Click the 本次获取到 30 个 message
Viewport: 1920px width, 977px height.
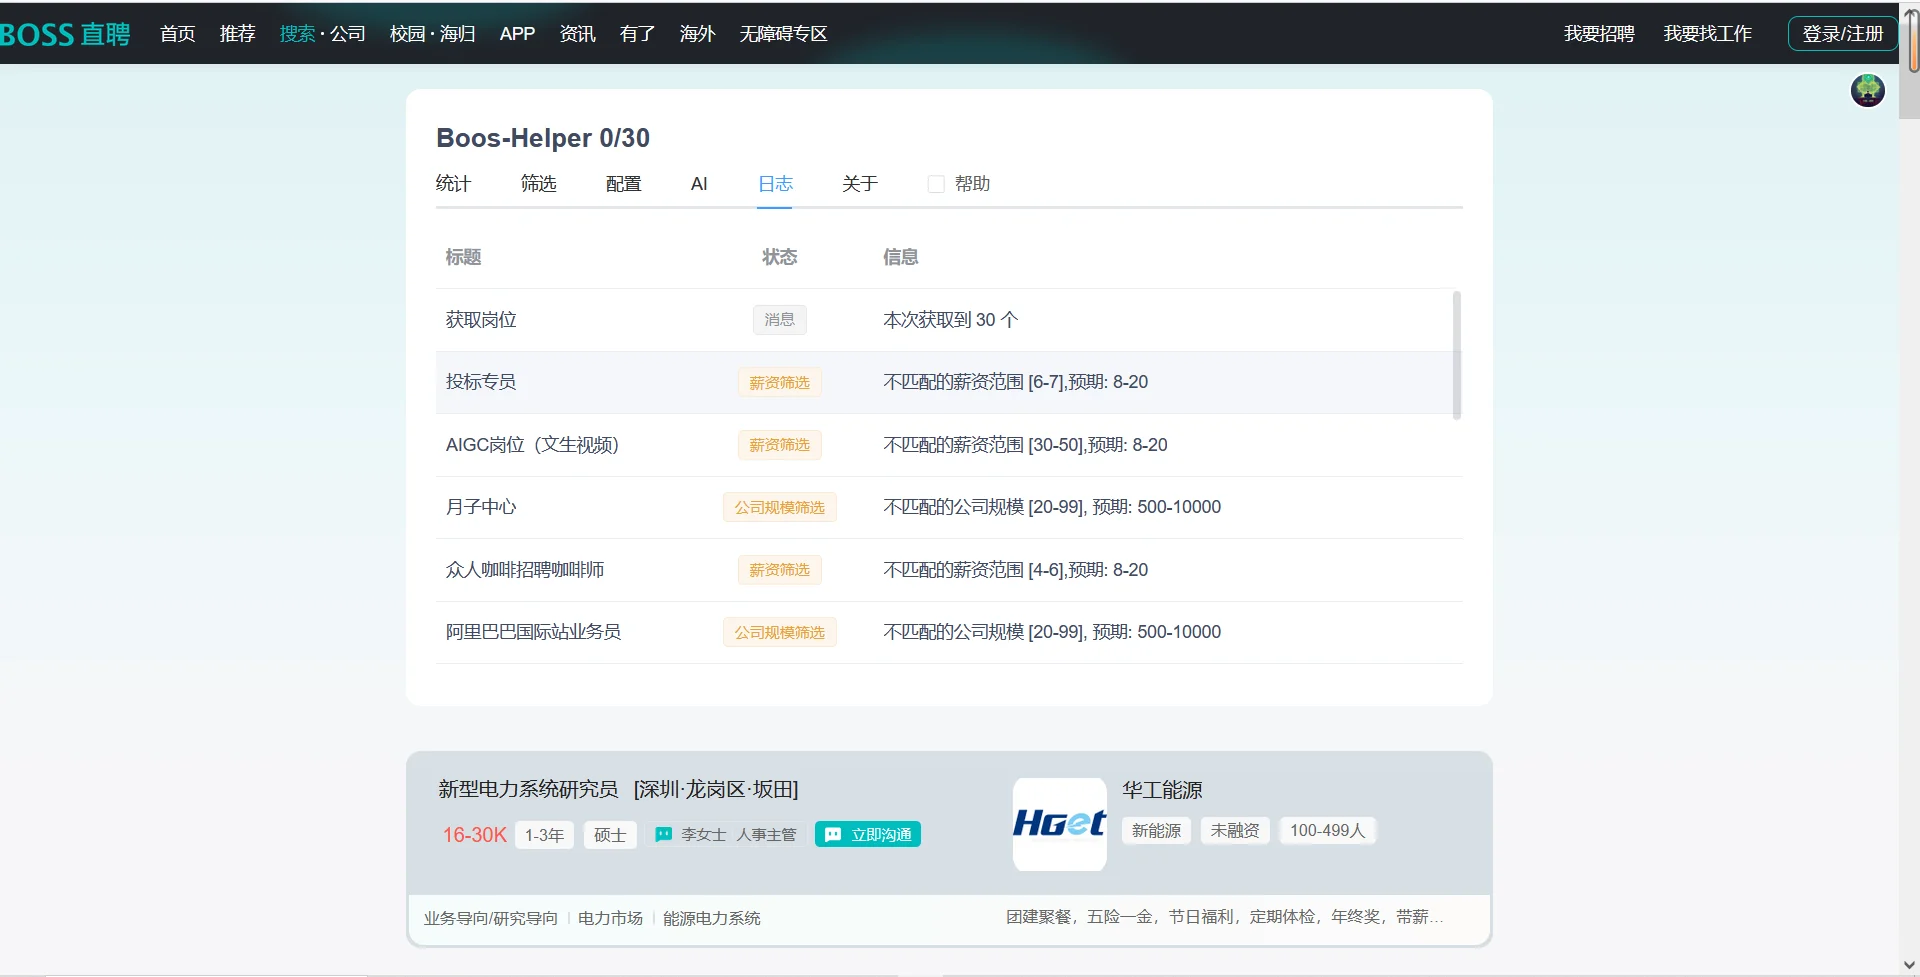point(950,320)
